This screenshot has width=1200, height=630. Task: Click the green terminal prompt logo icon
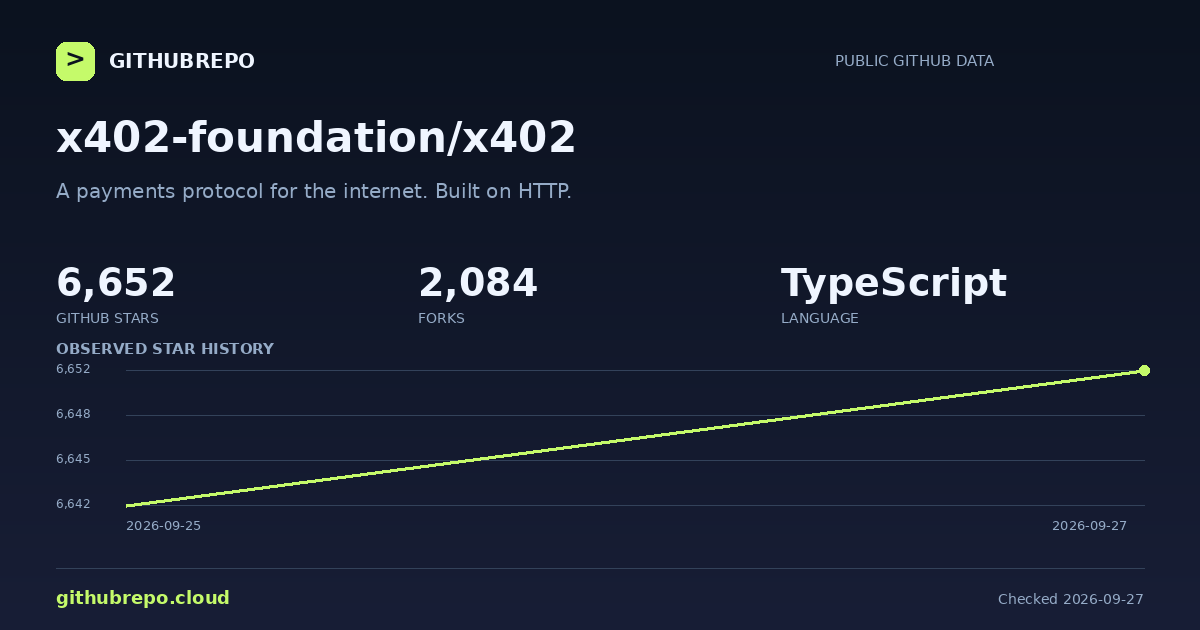[x=75, y=61]
